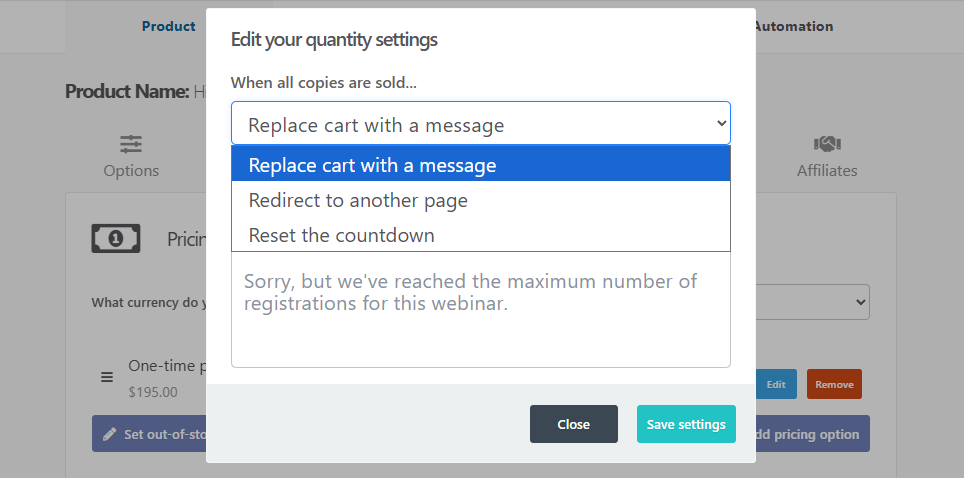Expand the currency selection dropdown

(858, 302)
